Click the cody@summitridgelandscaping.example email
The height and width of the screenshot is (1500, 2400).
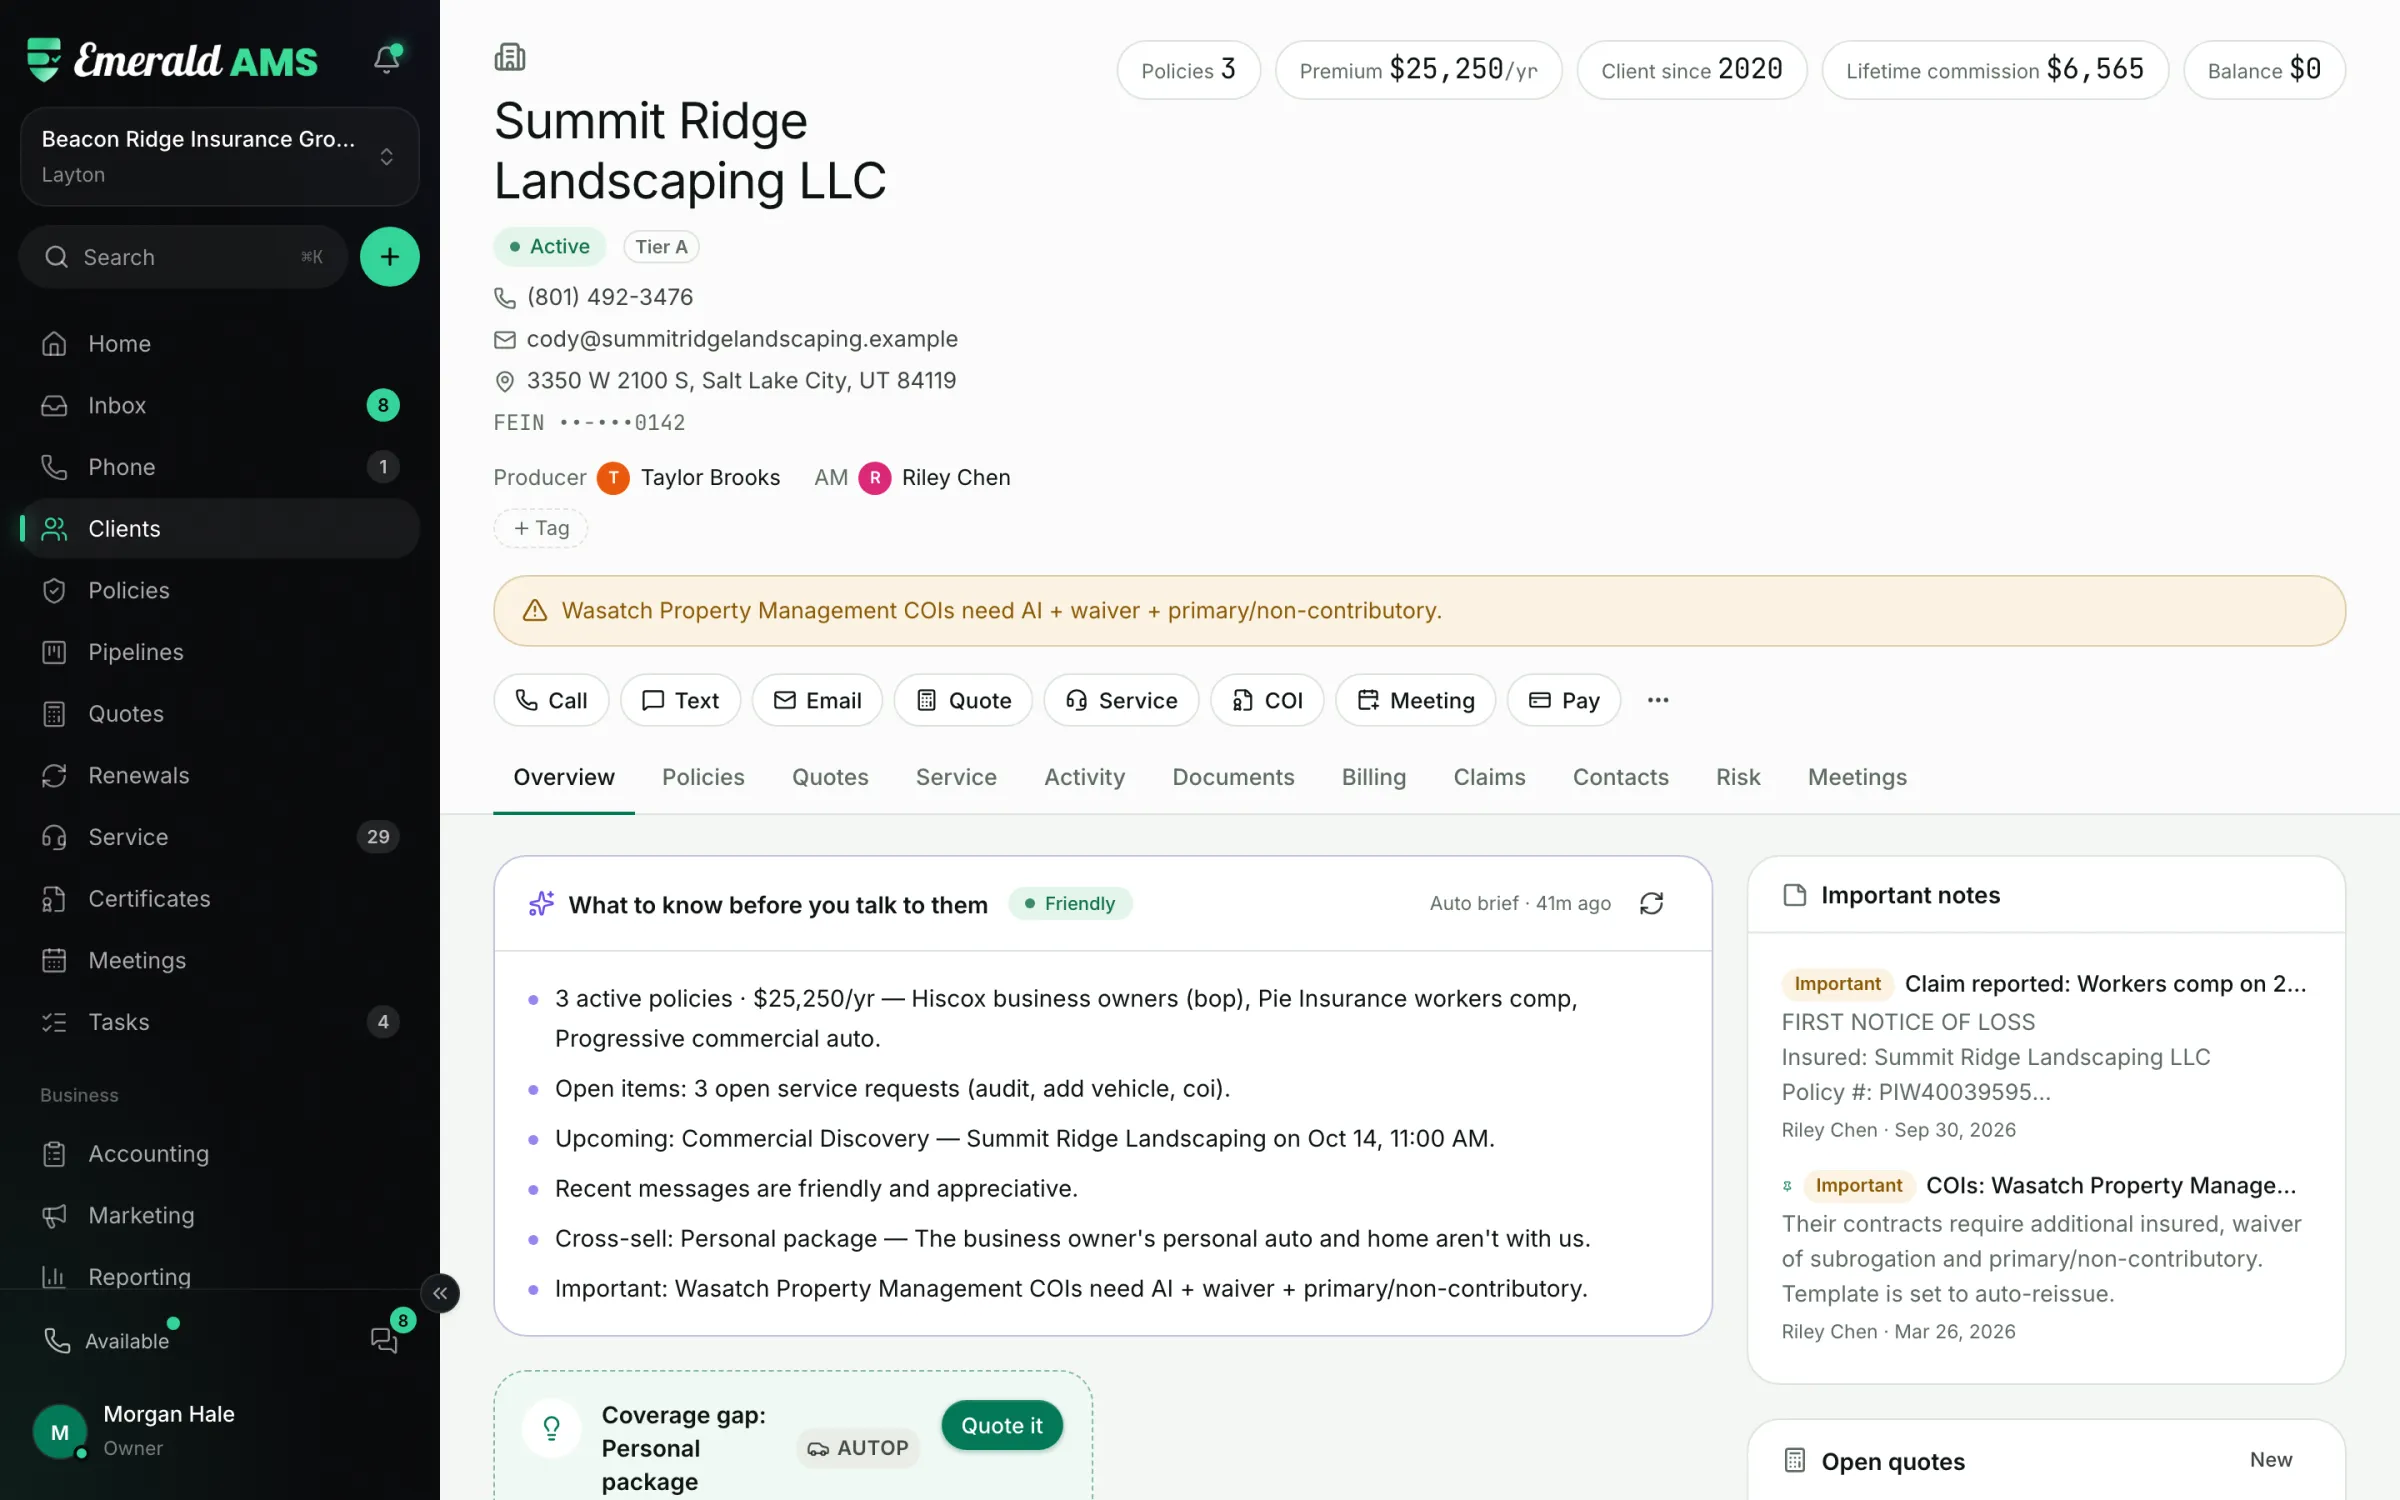[x=742, y=339]
